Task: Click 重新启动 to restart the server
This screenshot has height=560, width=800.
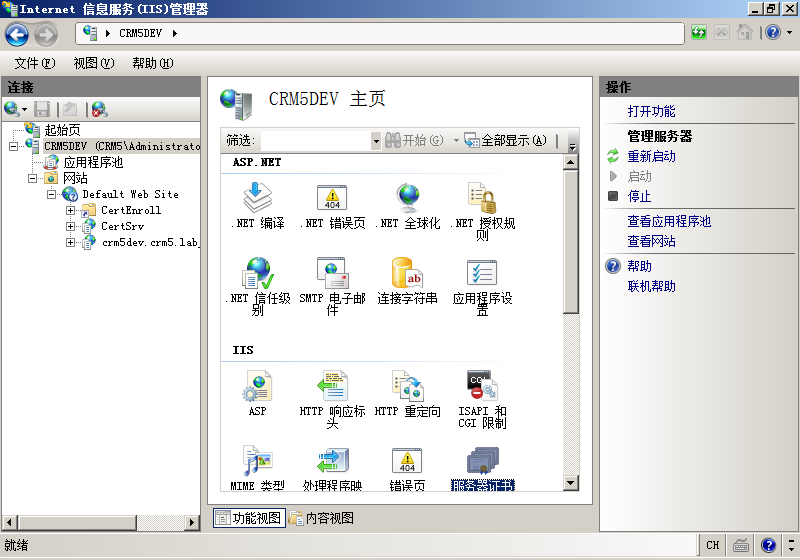Action: coord(652,156)
